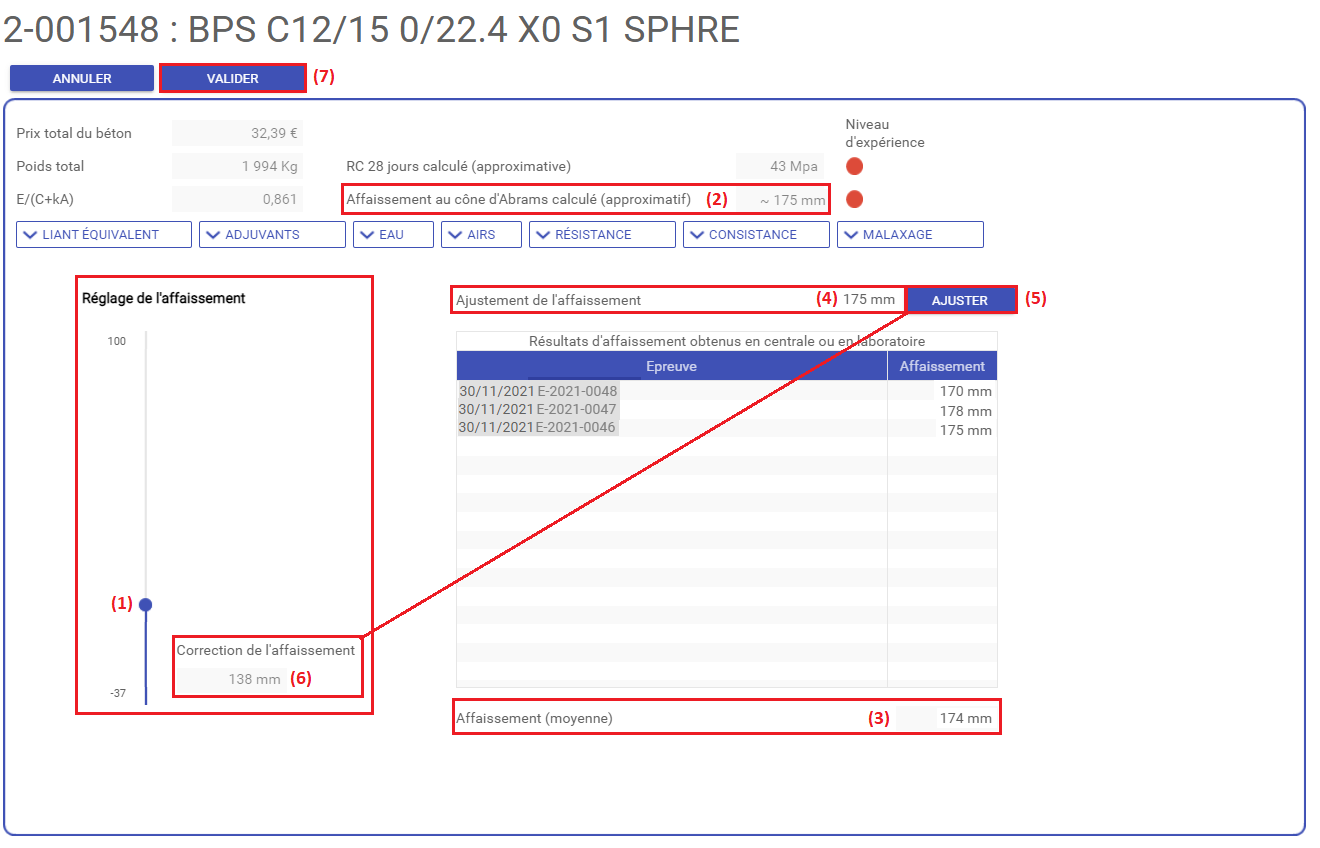Expand the ADJUVANTS section

272,234
